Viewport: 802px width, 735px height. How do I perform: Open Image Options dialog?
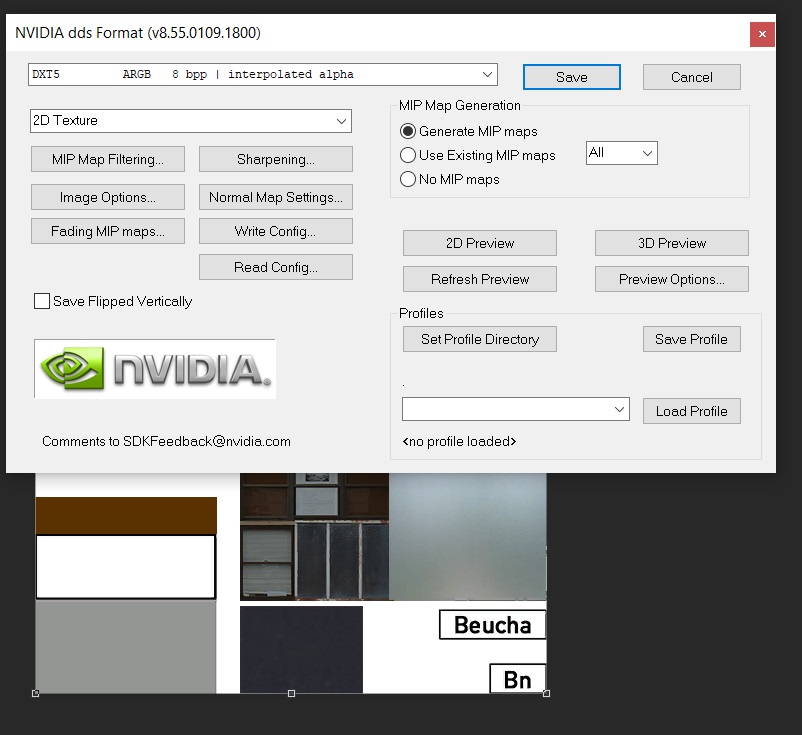(108, 197)
